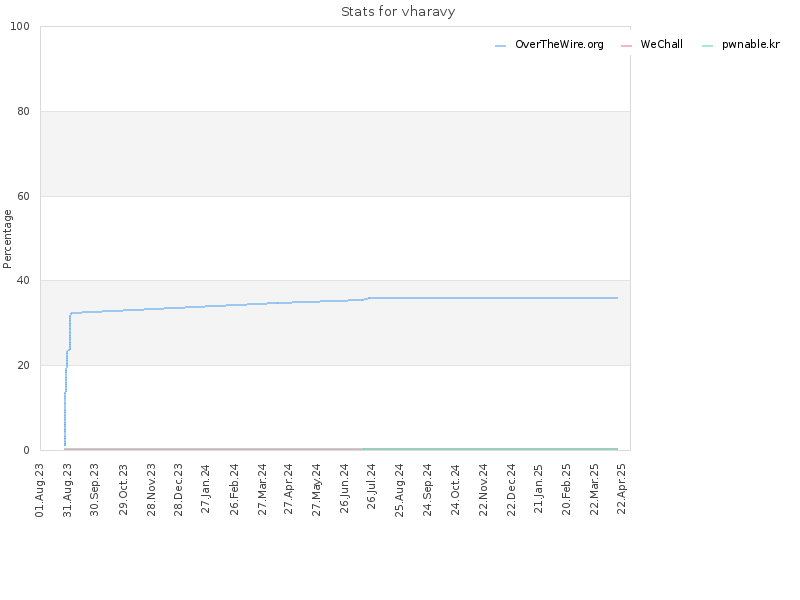Click the Percentage y-axis label

(x=7, y=239)
